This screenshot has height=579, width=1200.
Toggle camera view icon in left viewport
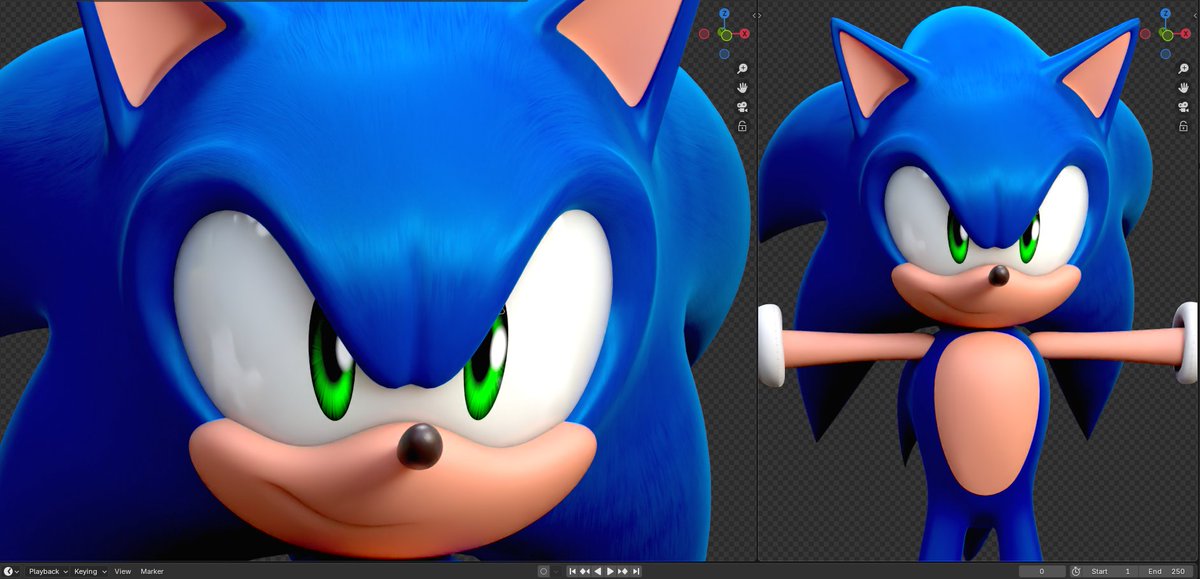tap(742, 107)
